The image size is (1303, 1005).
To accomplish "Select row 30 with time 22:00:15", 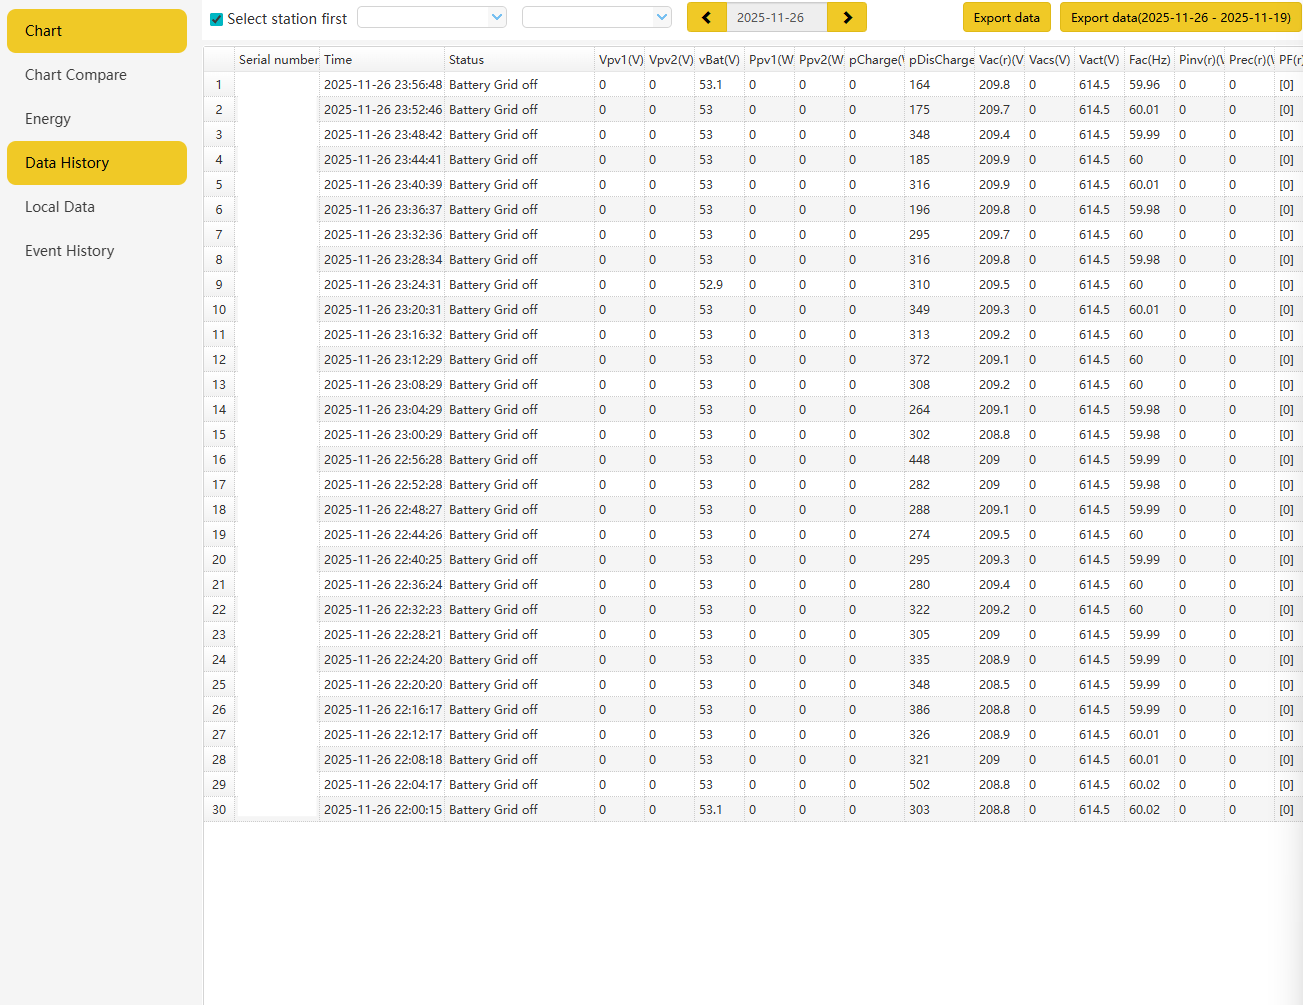I will pyautogui.click(x=383, y=810).
